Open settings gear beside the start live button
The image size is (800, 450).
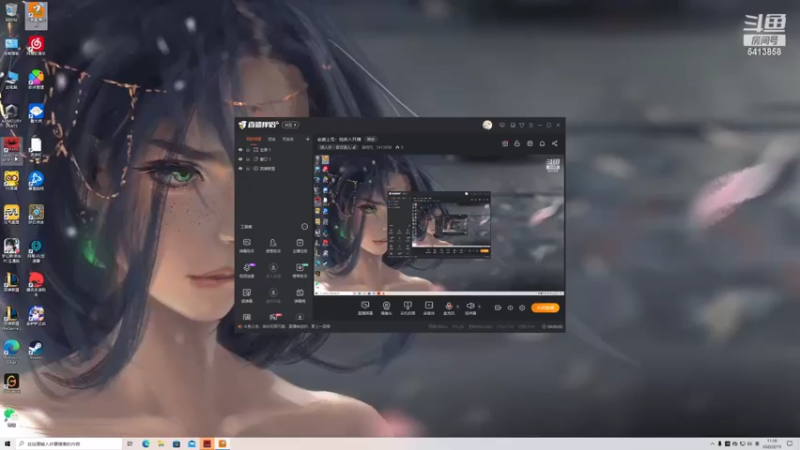pyautogui.click(x=522, y=308)
